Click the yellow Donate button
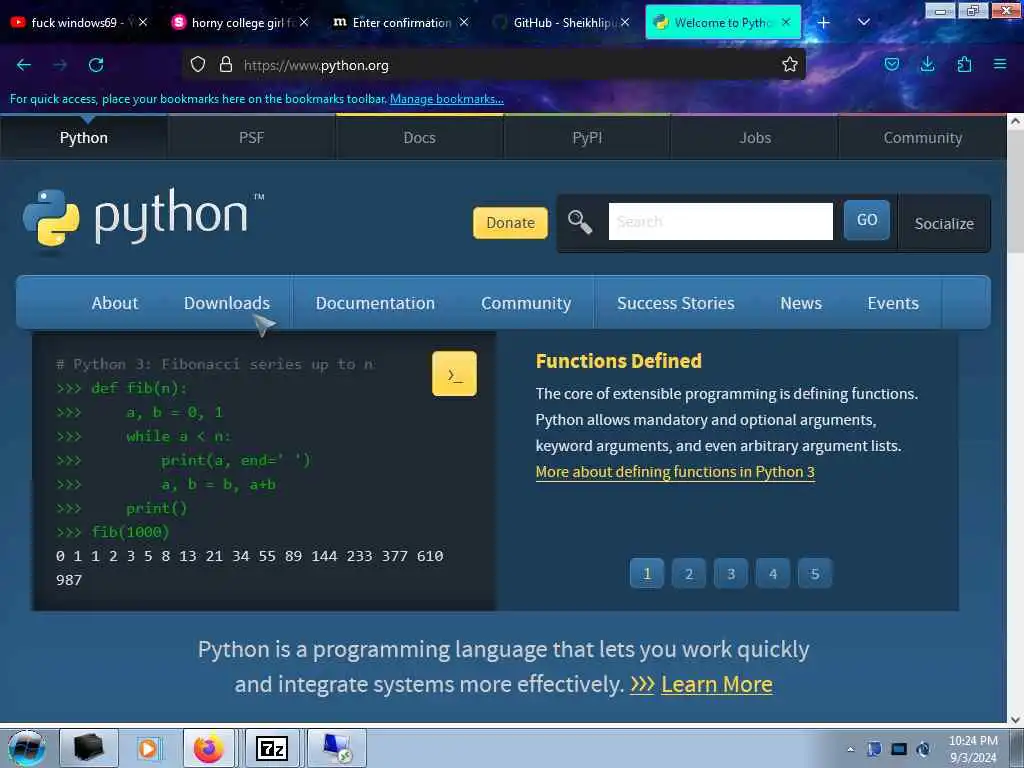The height and width of the screenshot is (768, 1024). click(x=510, y=223)
